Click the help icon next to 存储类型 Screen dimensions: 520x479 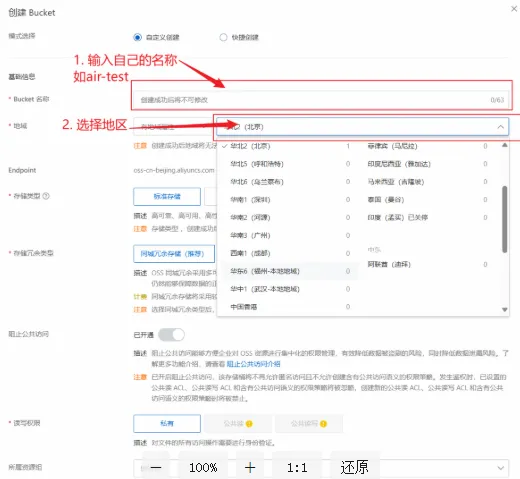(46, 196)
